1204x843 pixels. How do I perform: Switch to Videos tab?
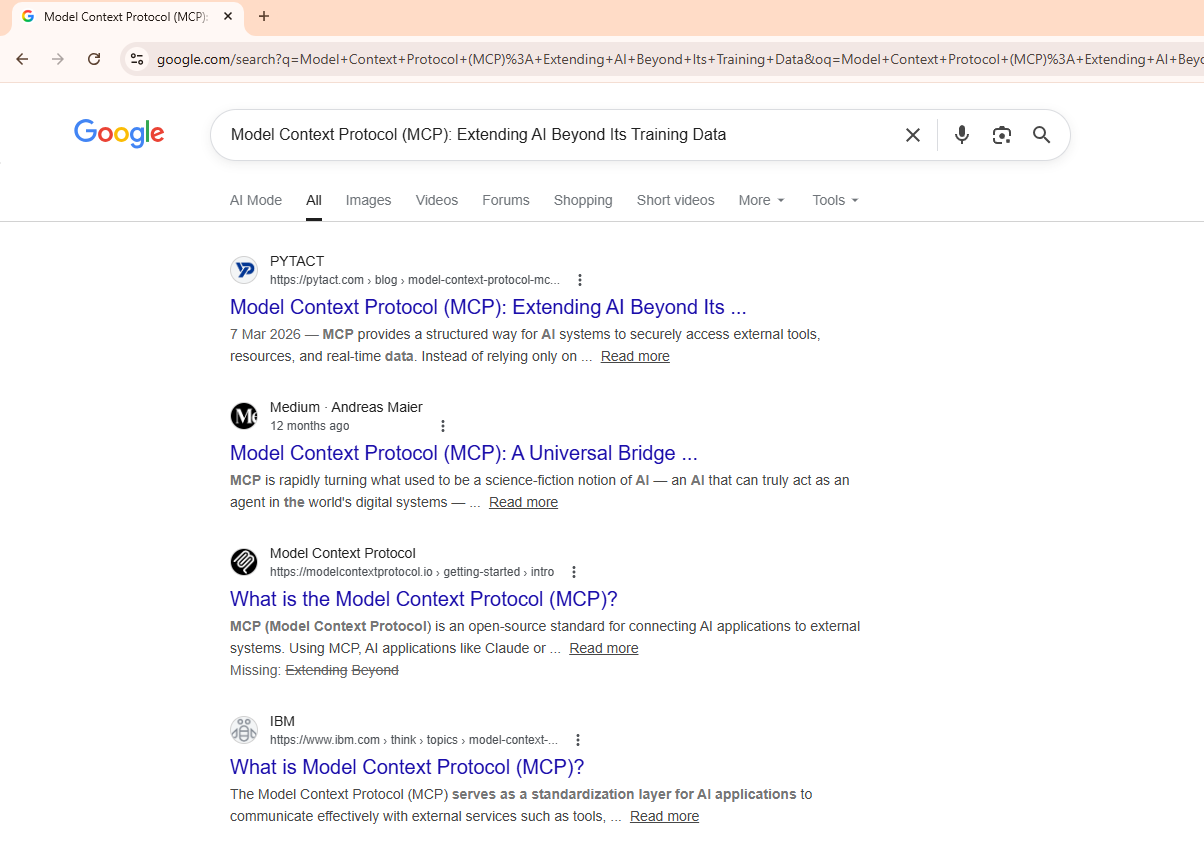coord(437,200)
